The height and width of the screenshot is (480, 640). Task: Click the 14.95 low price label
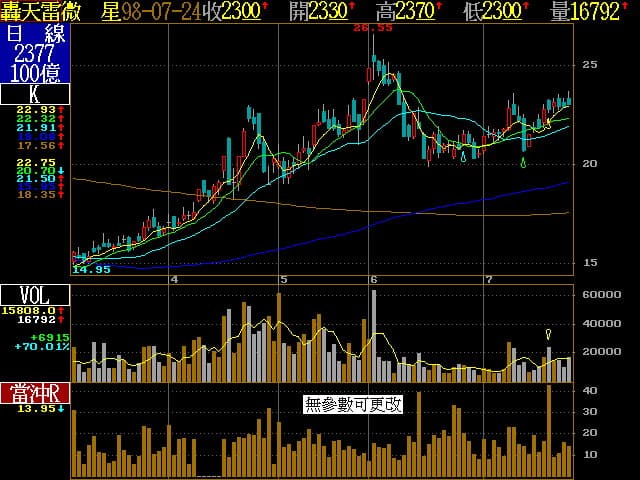[x=91, y=270]
